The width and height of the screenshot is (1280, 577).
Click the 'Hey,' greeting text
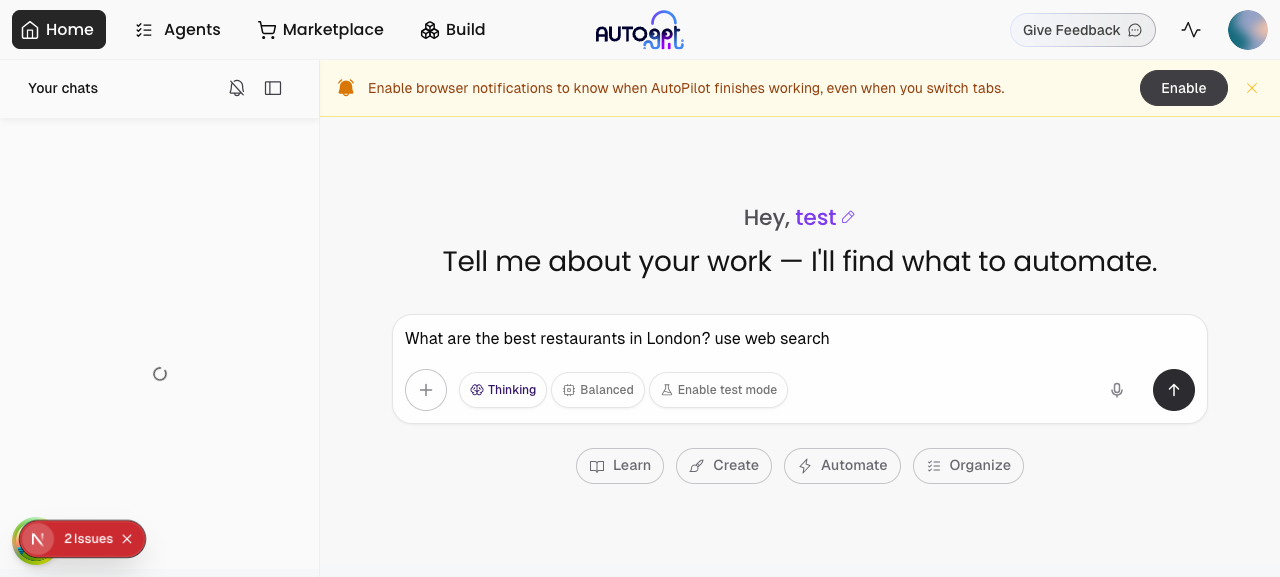point(767,217)
